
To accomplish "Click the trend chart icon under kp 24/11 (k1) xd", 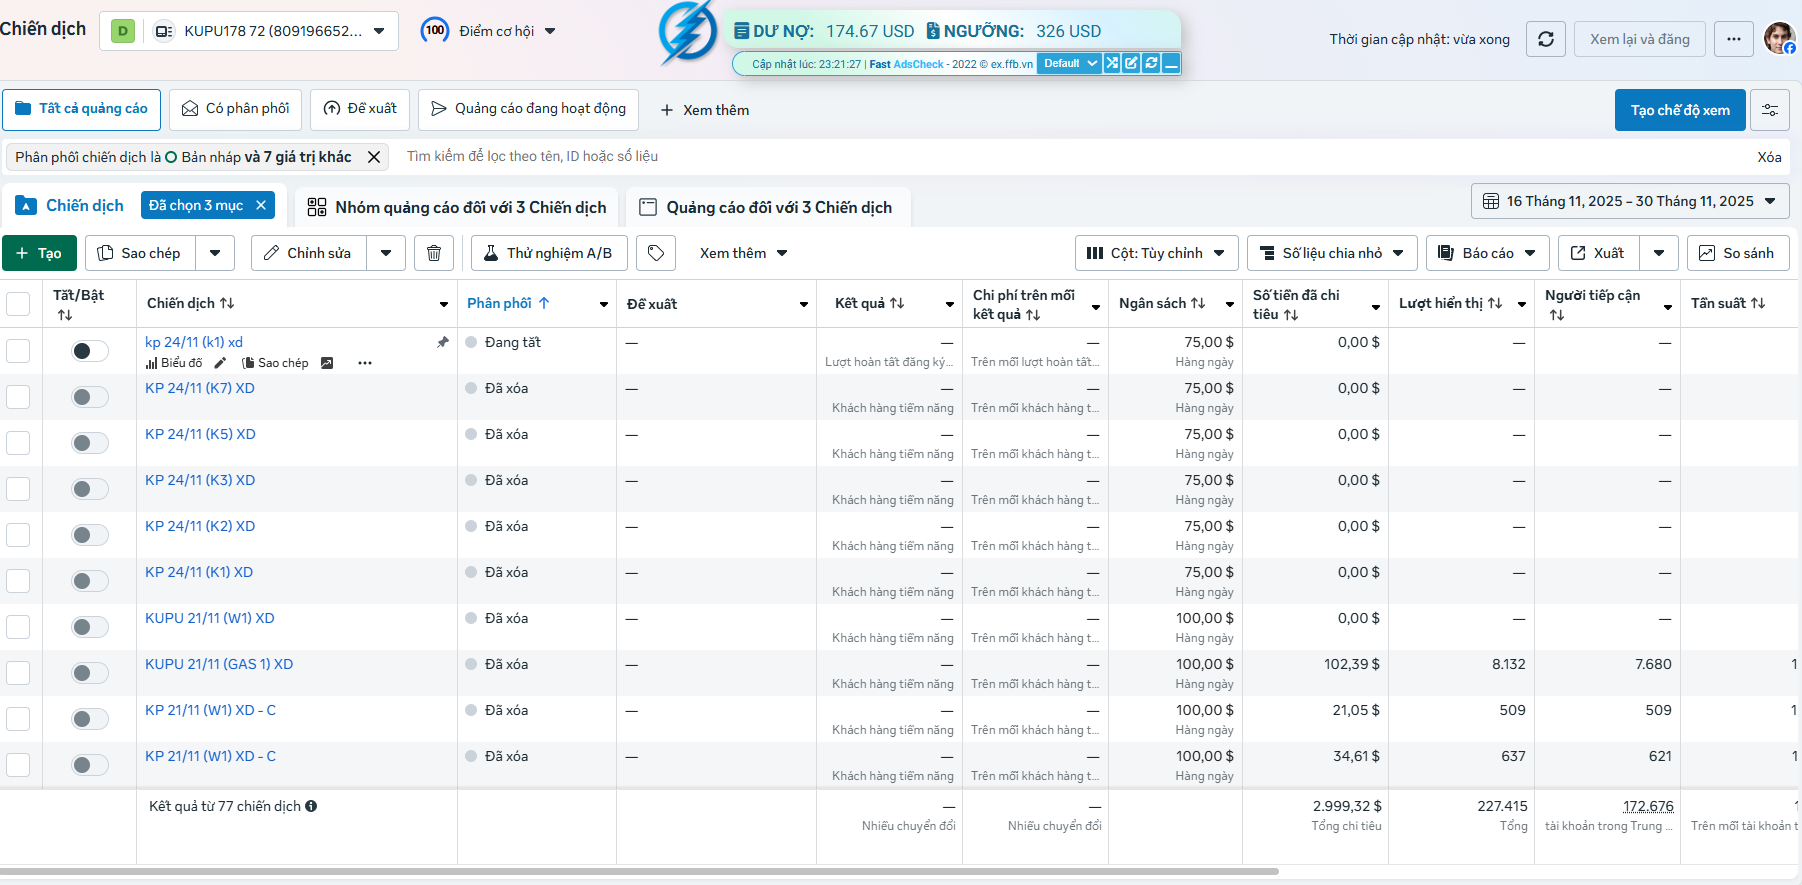I will [x=327, y=363].
